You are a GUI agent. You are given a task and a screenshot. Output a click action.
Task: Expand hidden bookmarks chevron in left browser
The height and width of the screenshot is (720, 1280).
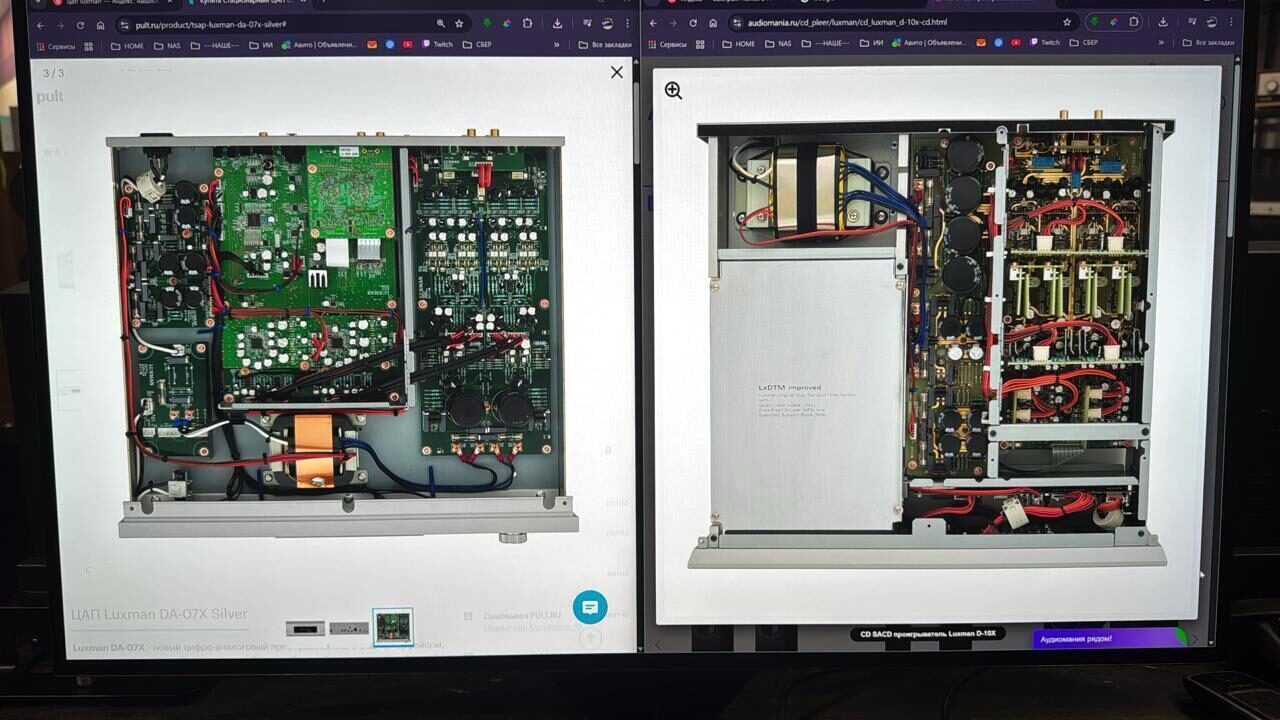(x=556, y=45)
